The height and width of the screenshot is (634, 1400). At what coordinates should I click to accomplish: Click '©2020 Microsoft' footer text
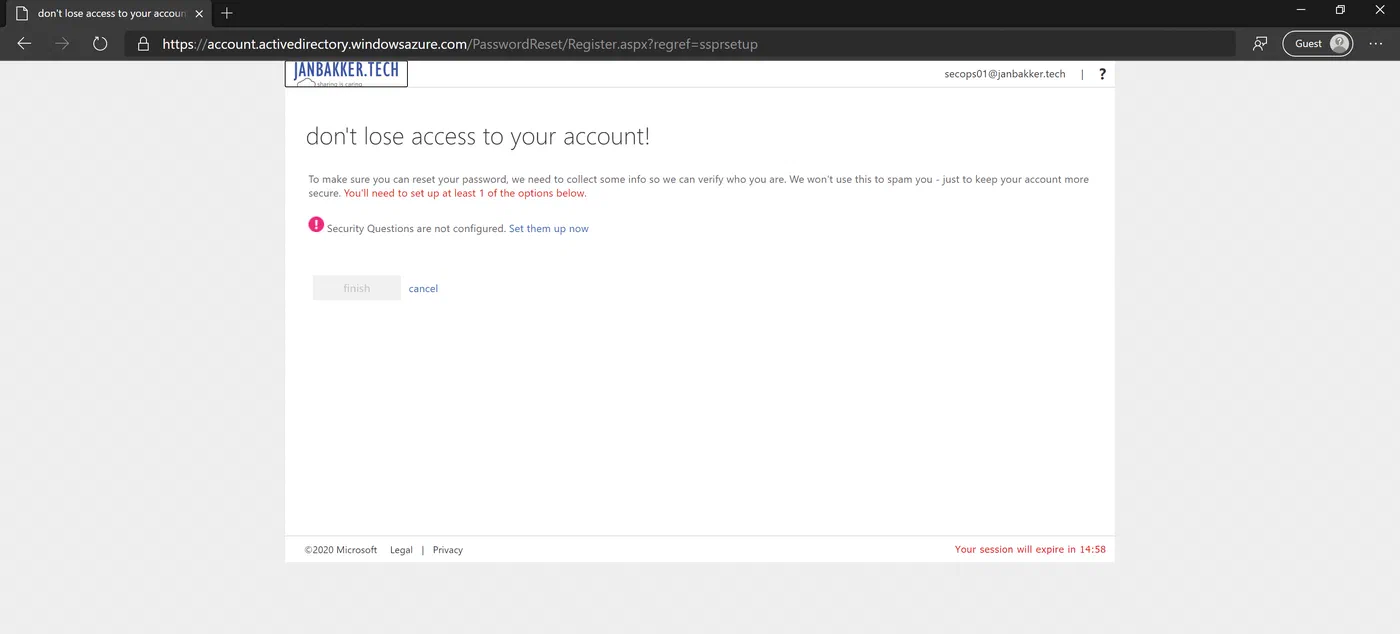click(341, 550)
